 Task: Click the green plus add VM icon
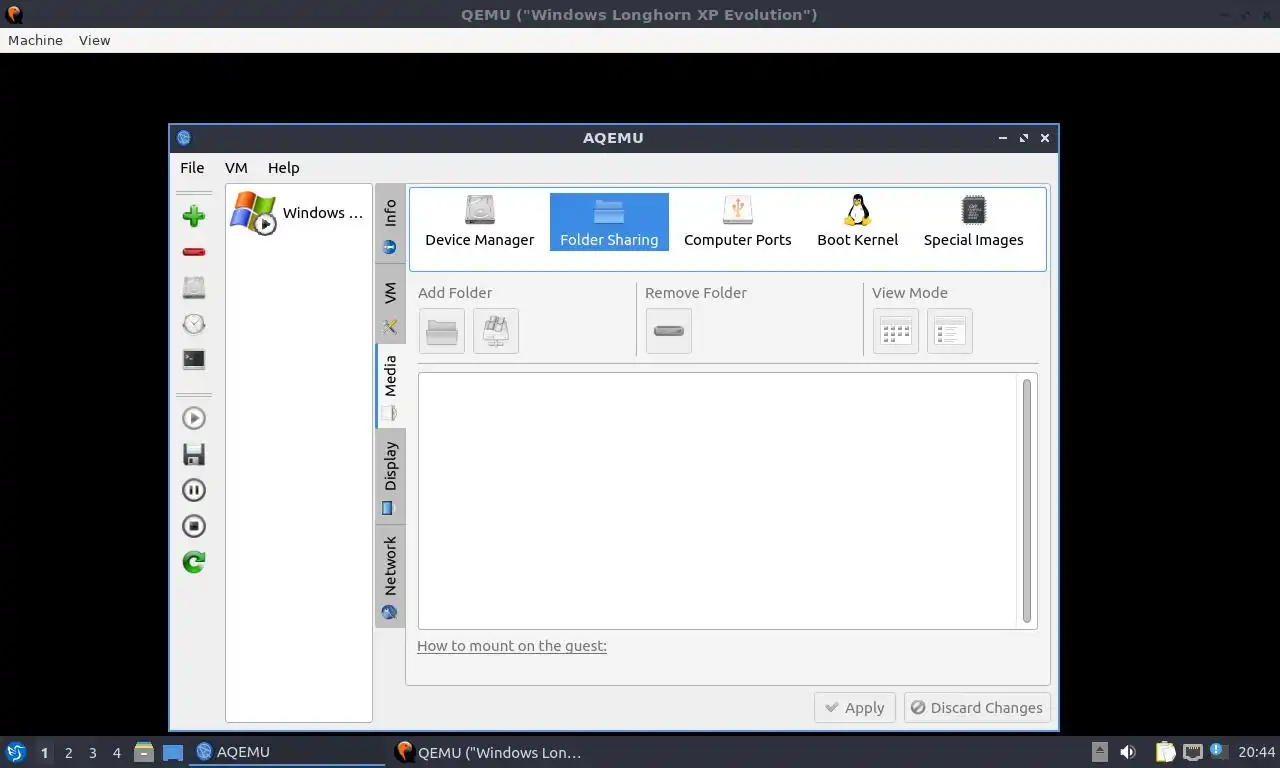194,216
